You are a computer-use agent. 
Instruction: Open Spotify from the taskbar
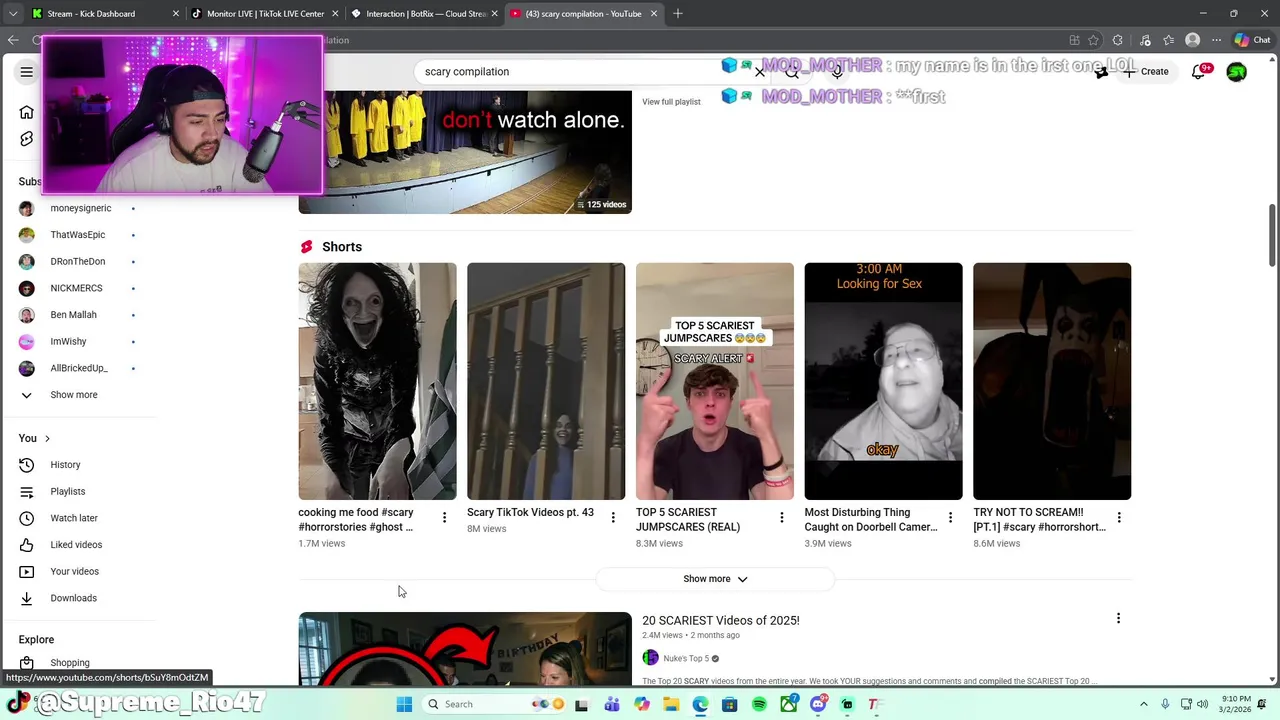pos(760,704)
